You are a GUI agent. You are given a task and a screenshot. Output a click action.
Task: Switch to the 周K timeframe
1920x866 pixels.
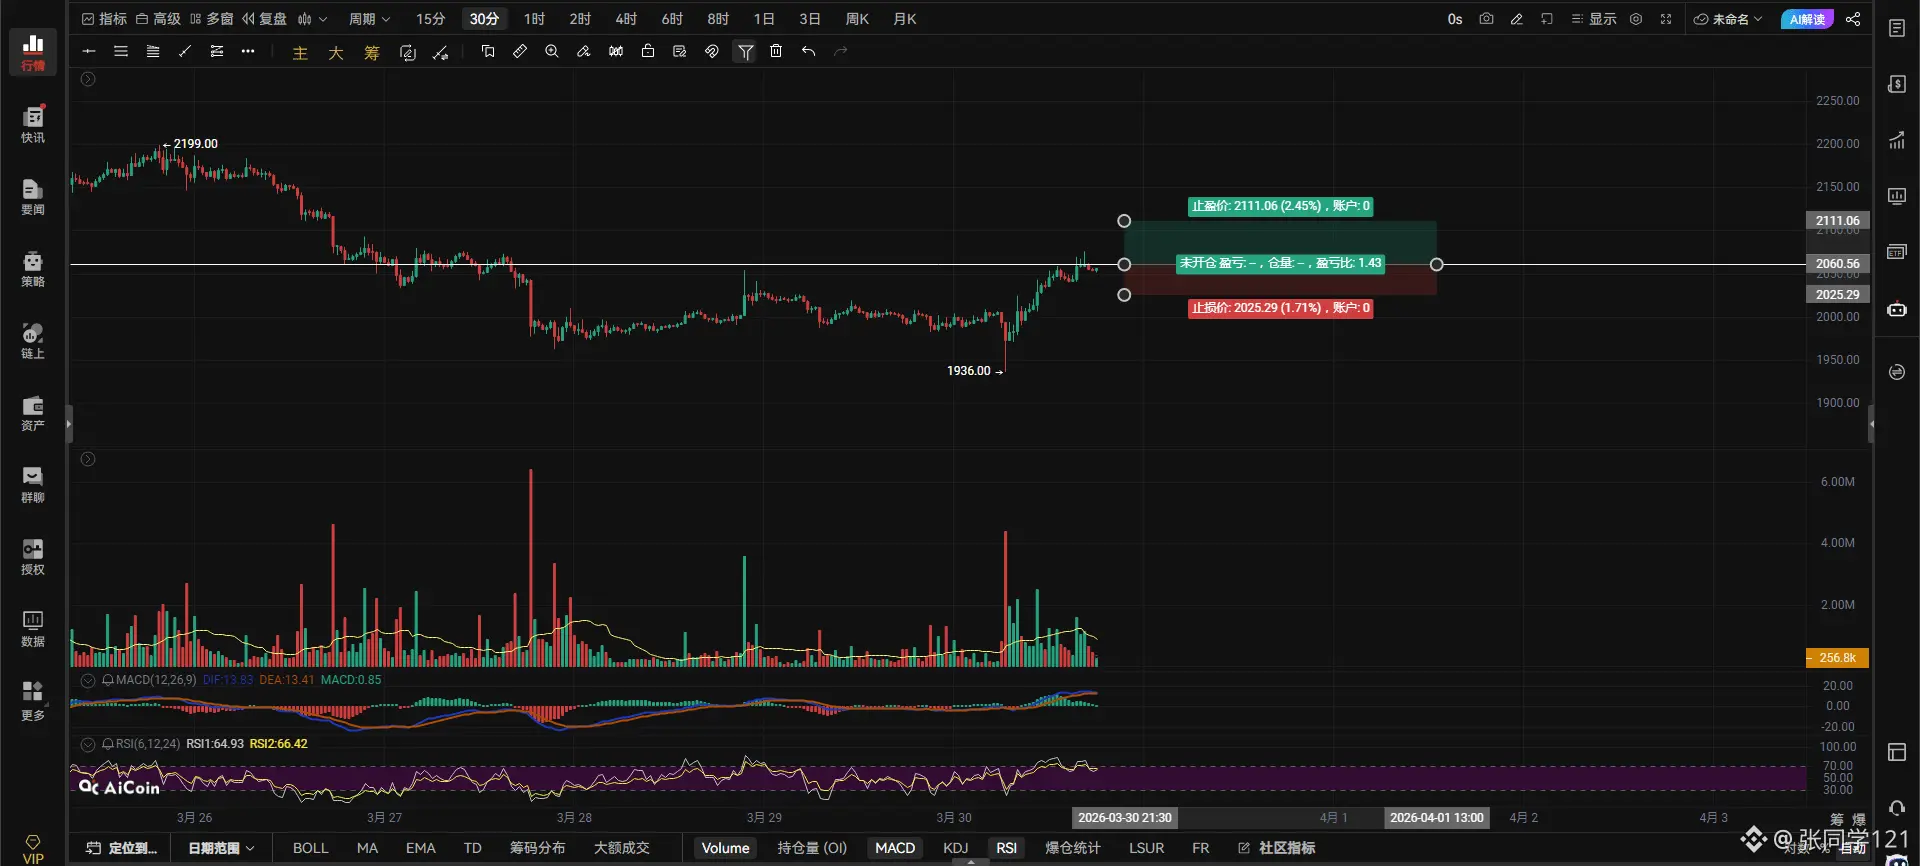[857, 19]
